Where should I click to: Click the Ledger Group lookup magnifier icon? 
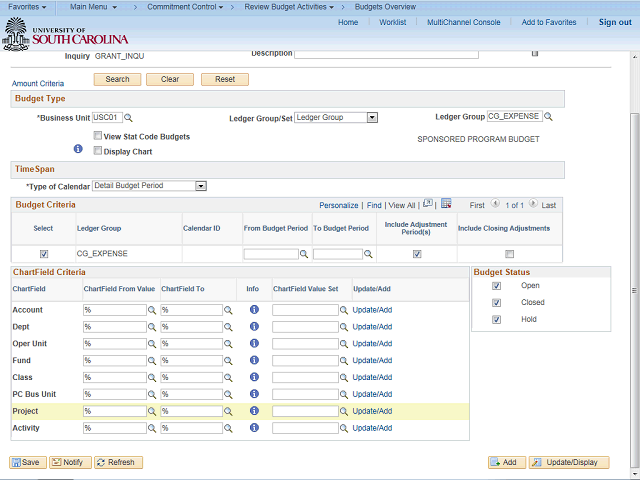[550, 118]
